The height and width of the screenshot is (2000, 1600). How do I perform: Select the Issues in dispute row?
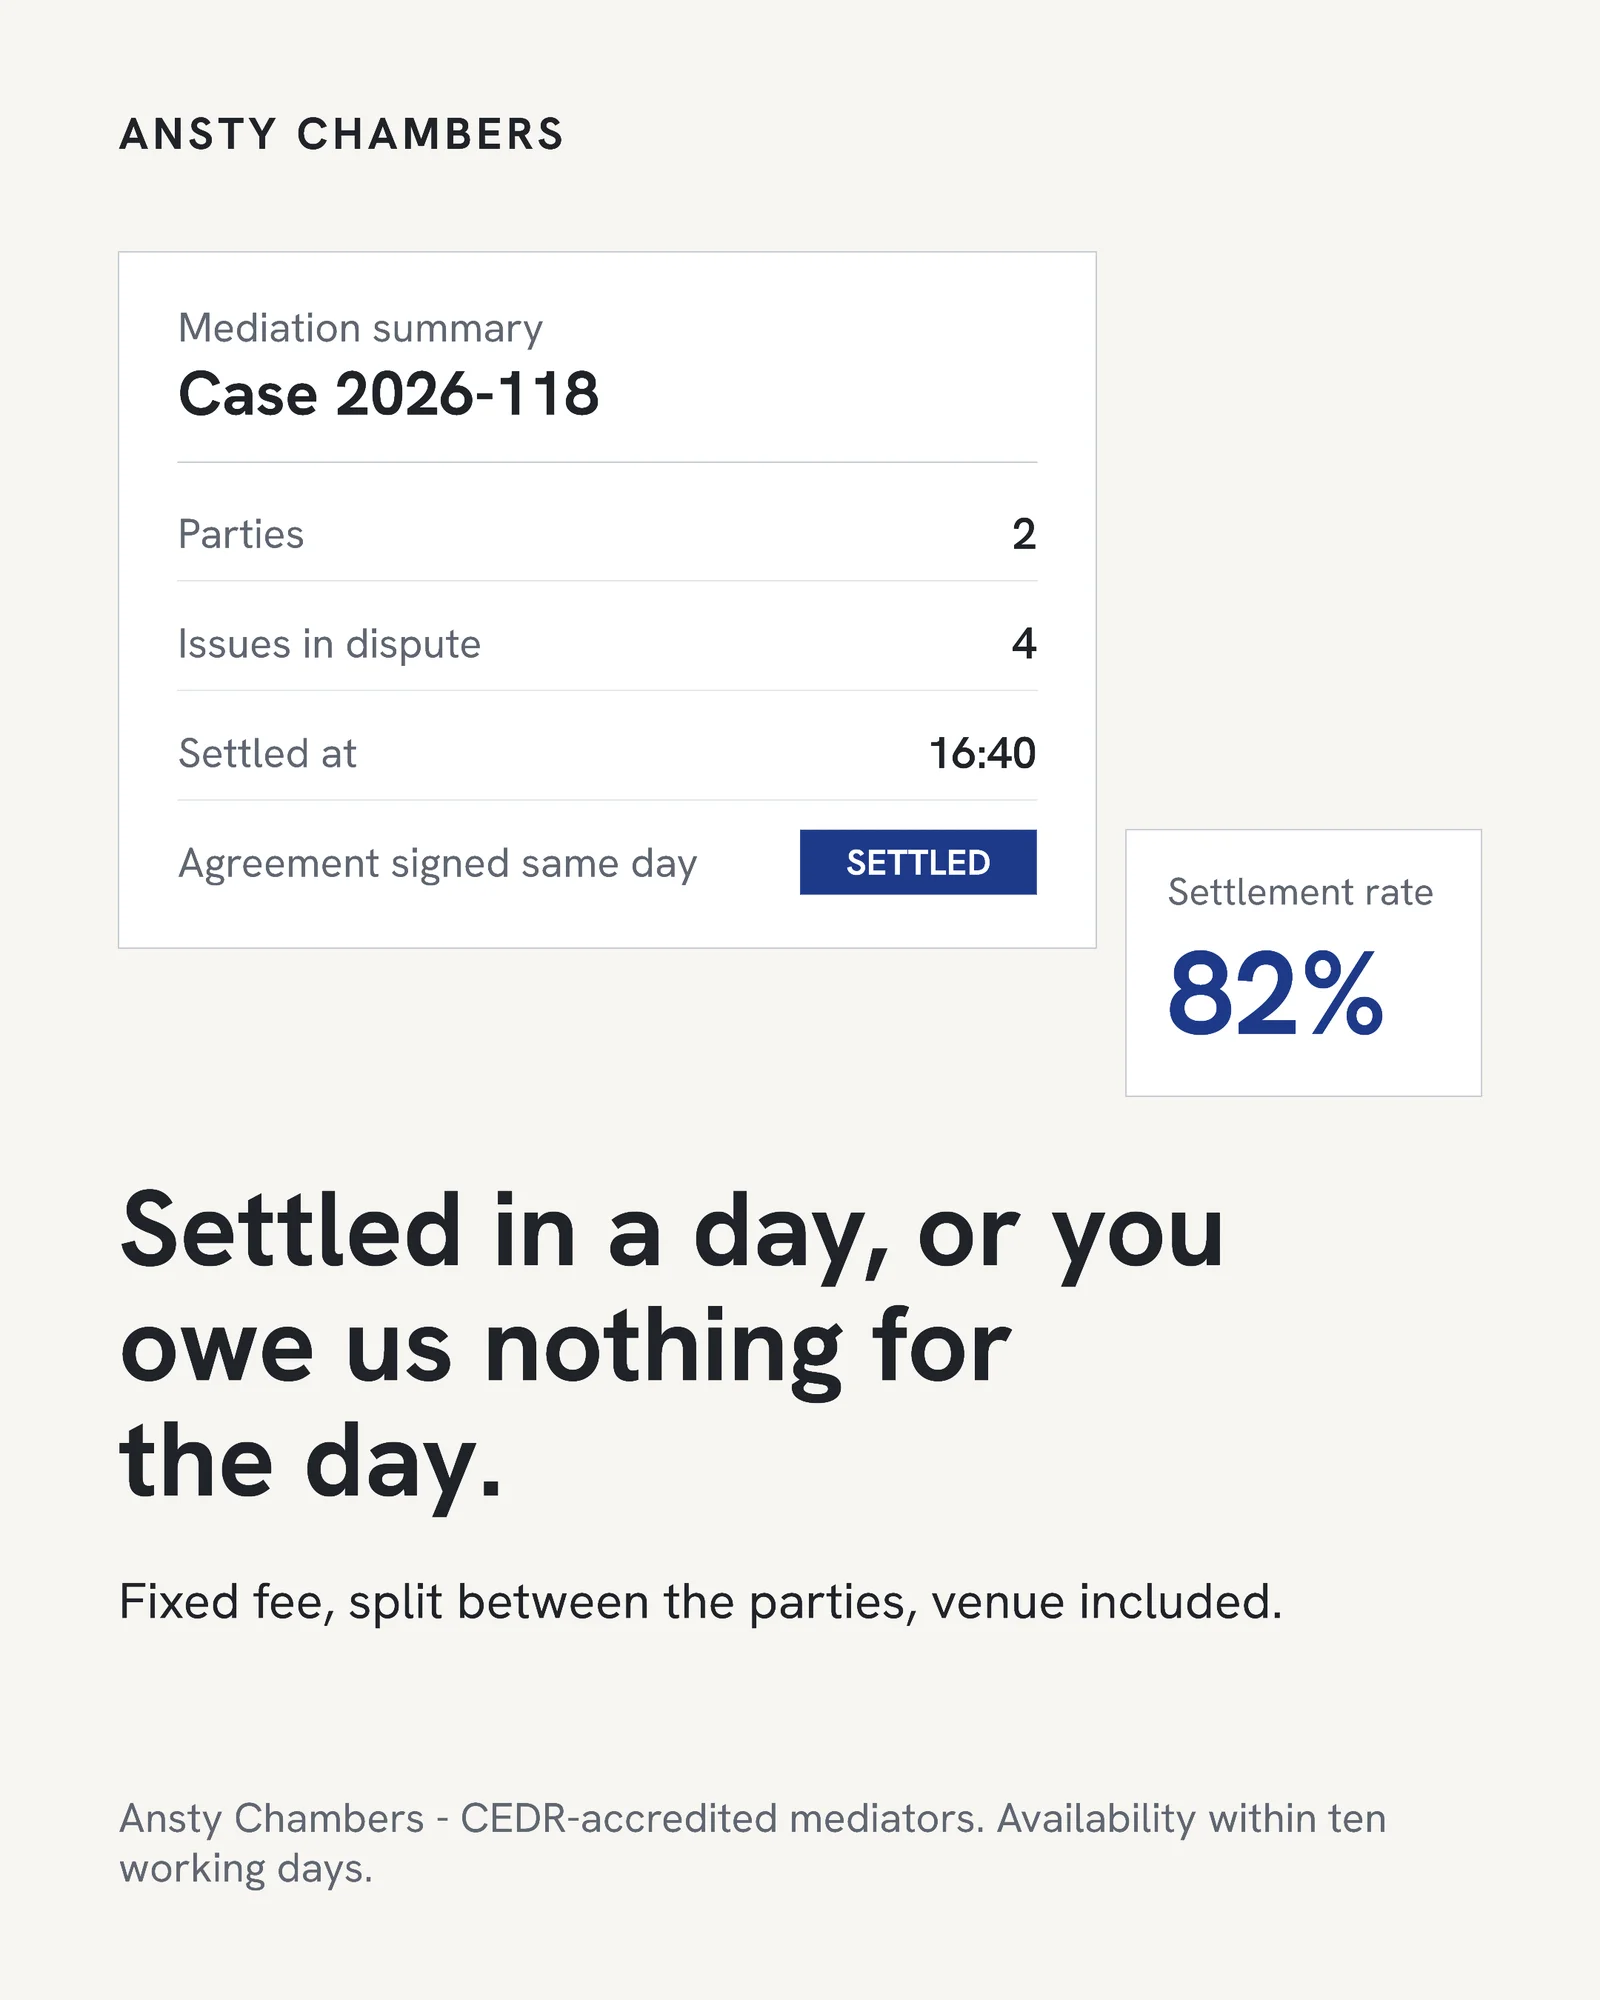(x=607, y=643)
